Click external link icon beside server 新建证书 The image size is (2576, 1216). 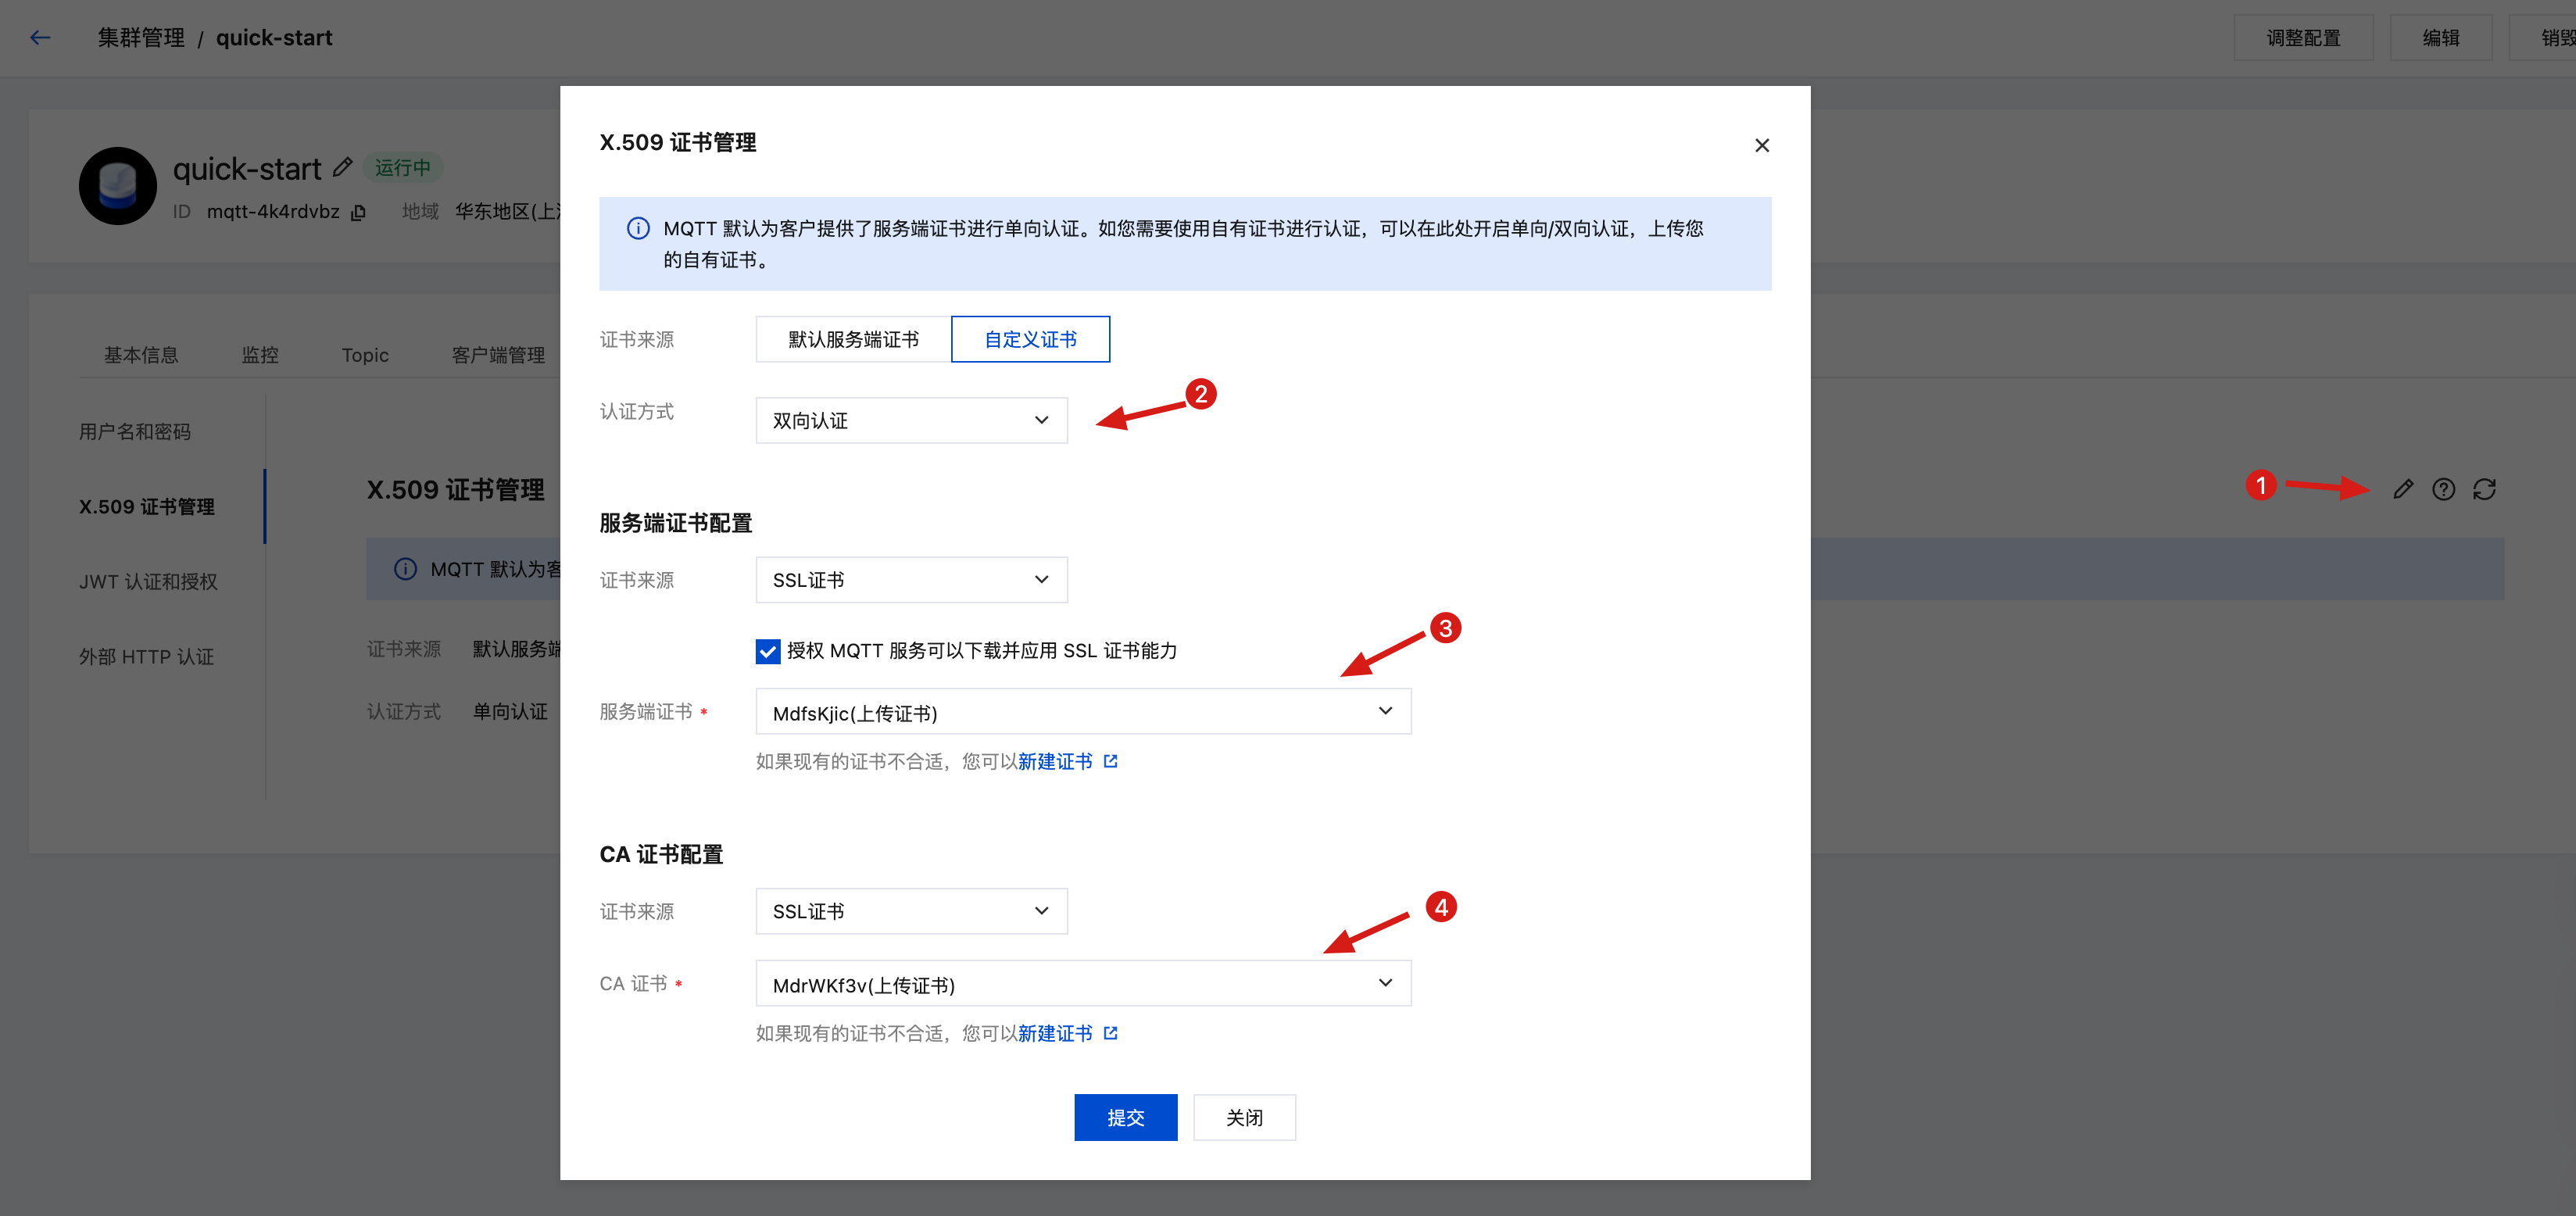coord(1110,762)
